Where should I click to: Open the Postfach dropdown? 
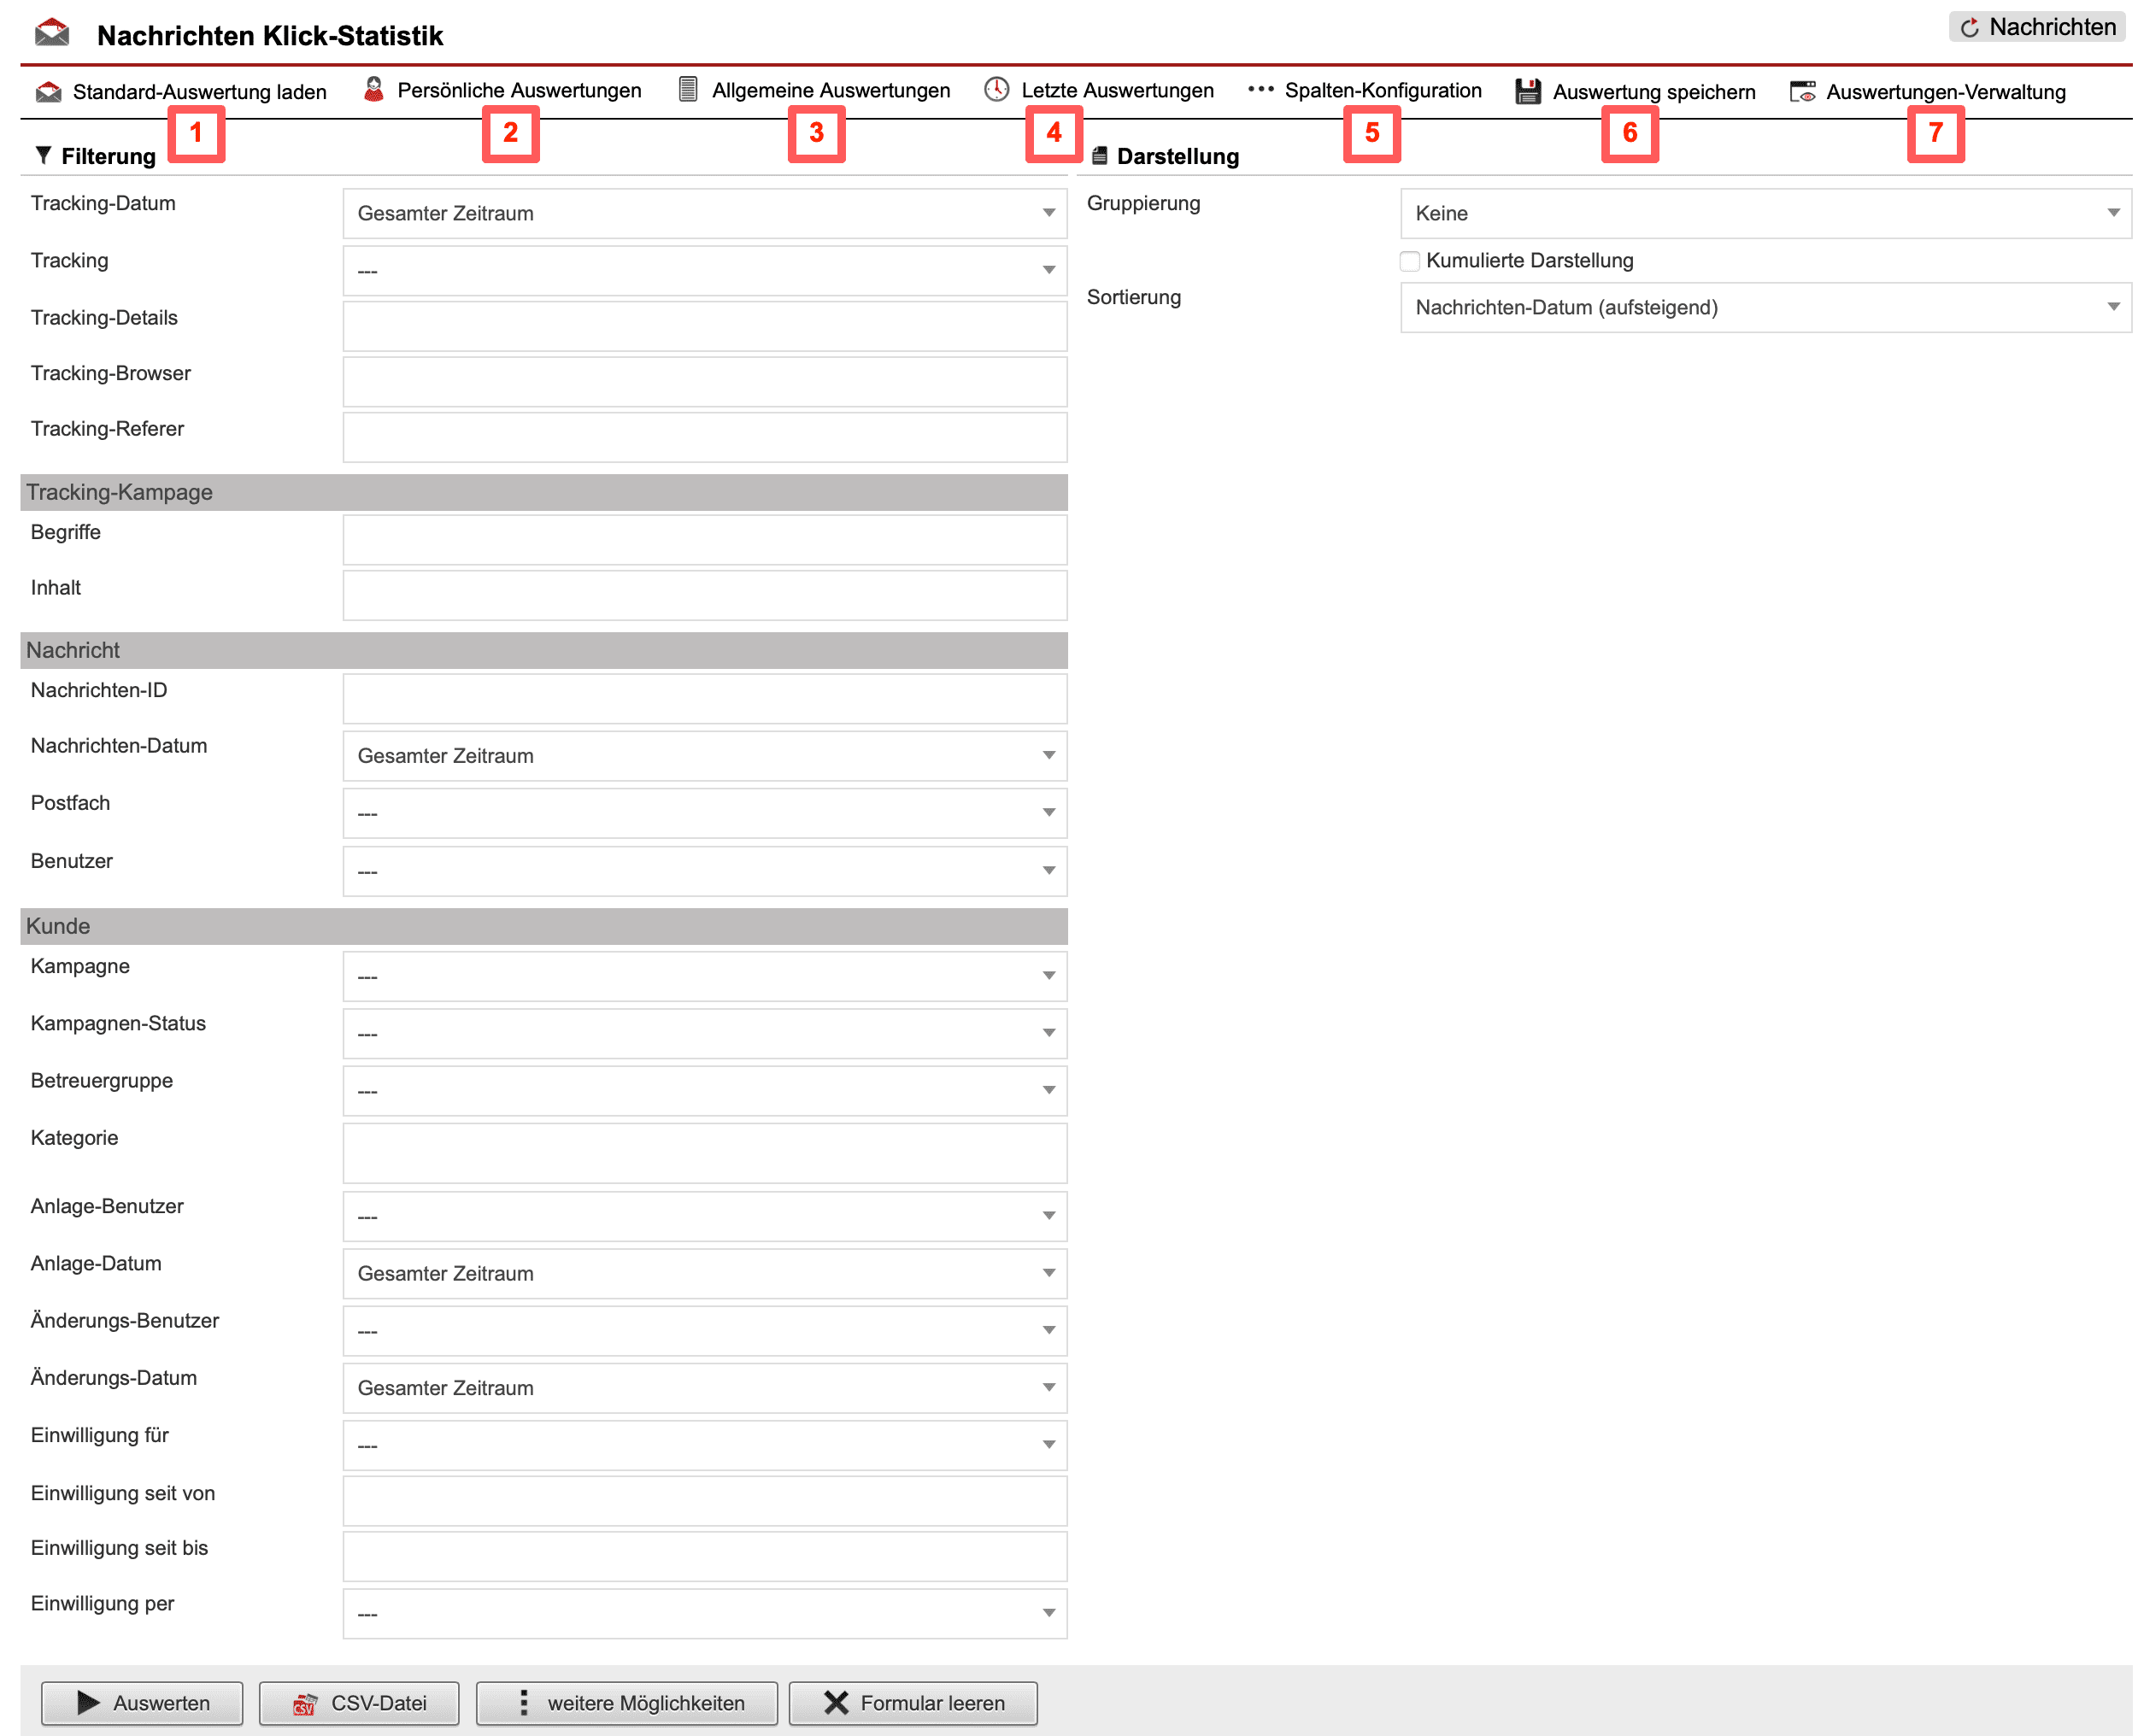(704, 813)
